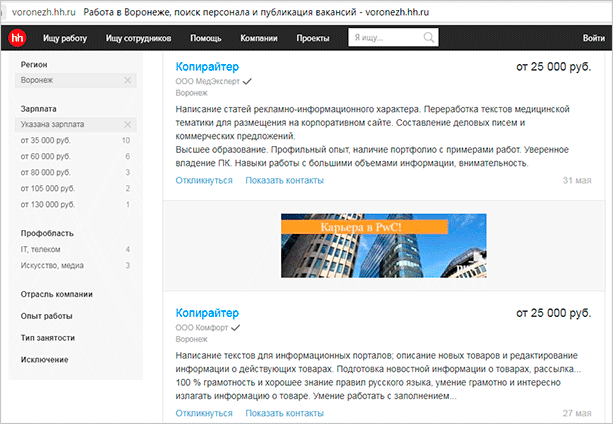This screenshot has width=613, height=424.
Task: Open the Ищу работу menu
Action: click(x=65, y=39)
